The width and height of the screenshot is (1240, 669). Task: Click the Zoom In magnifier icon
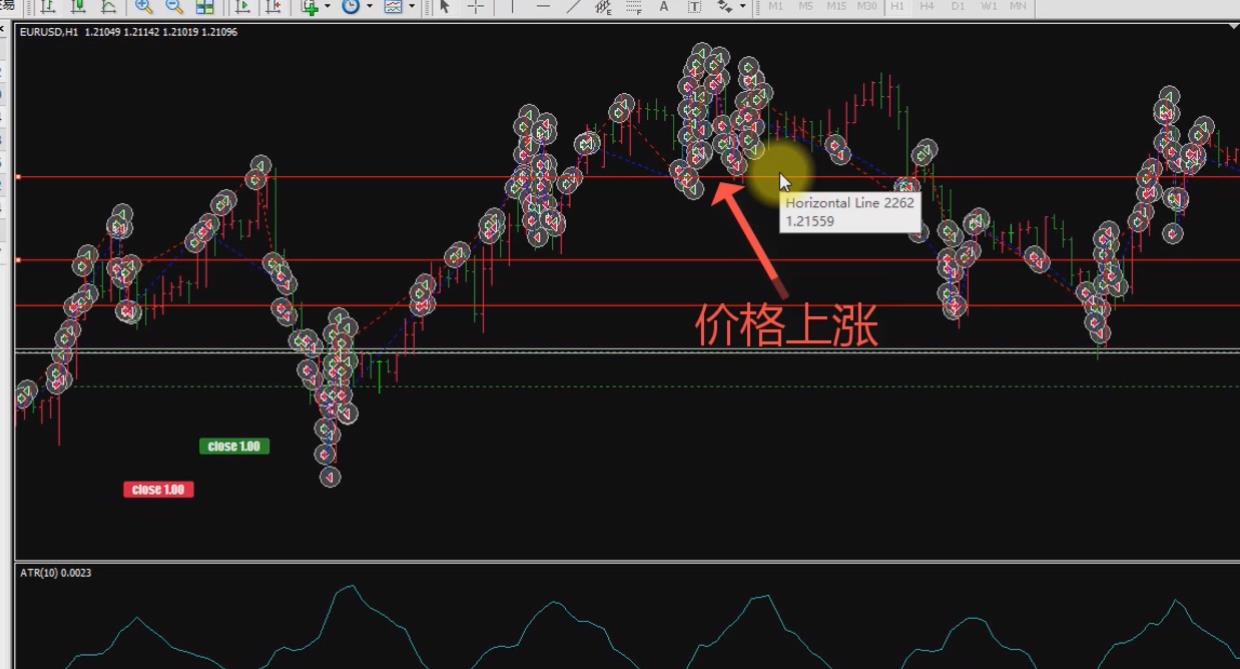[144, 7]
